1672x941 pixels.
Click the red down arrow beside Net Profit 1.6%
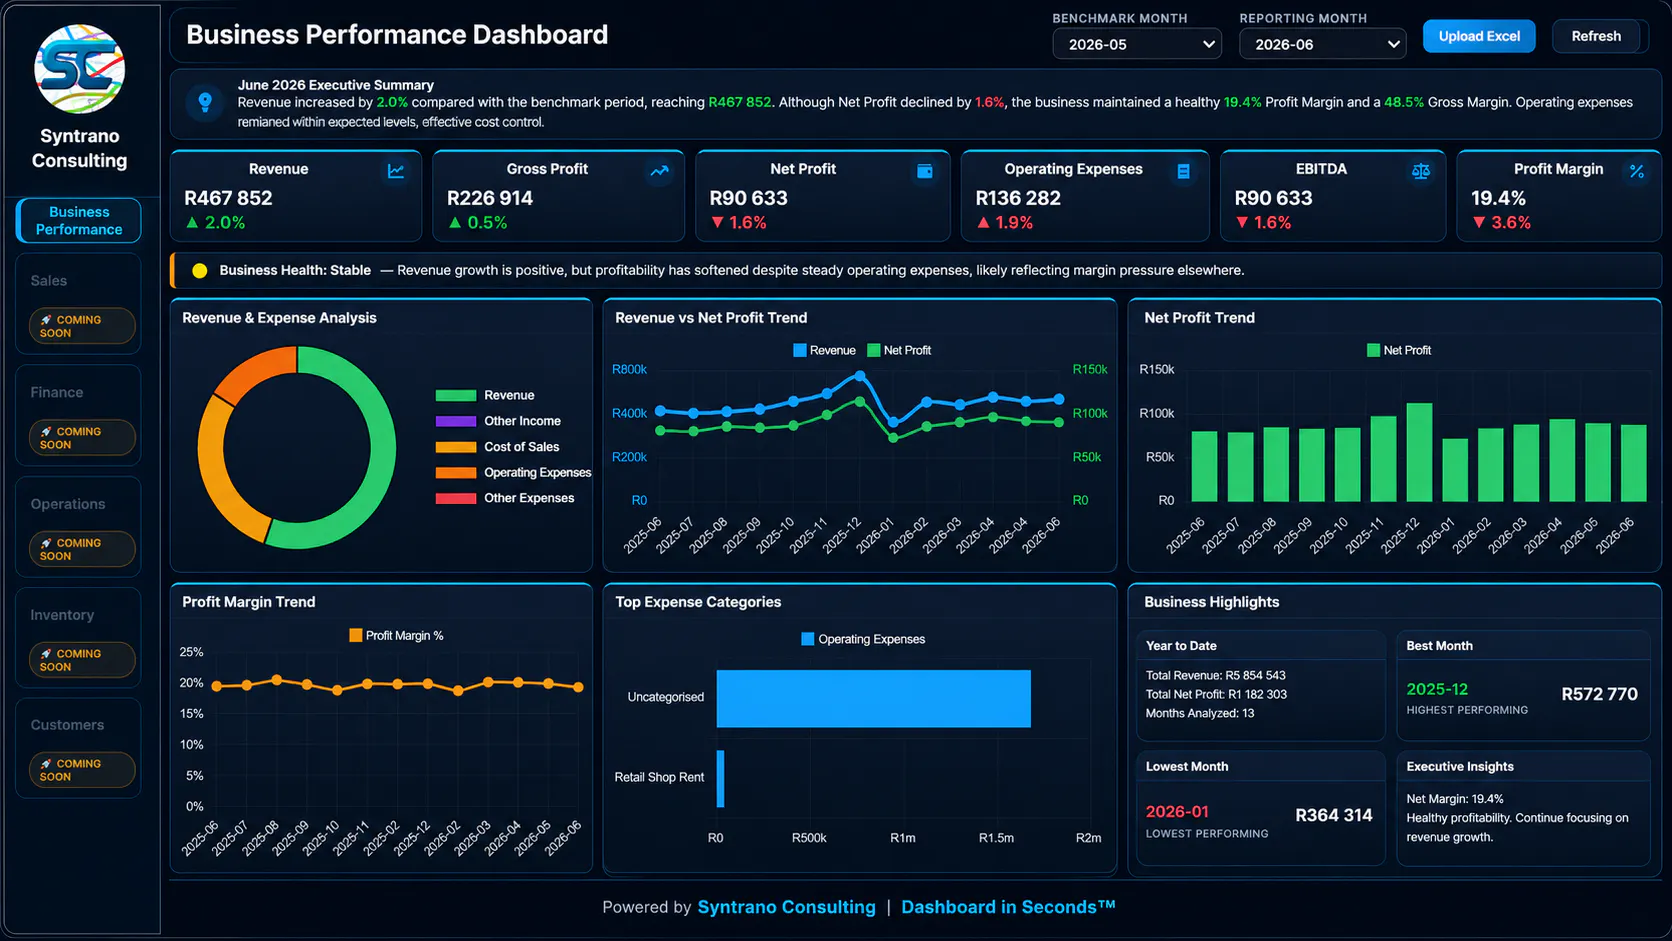(717, 222)
